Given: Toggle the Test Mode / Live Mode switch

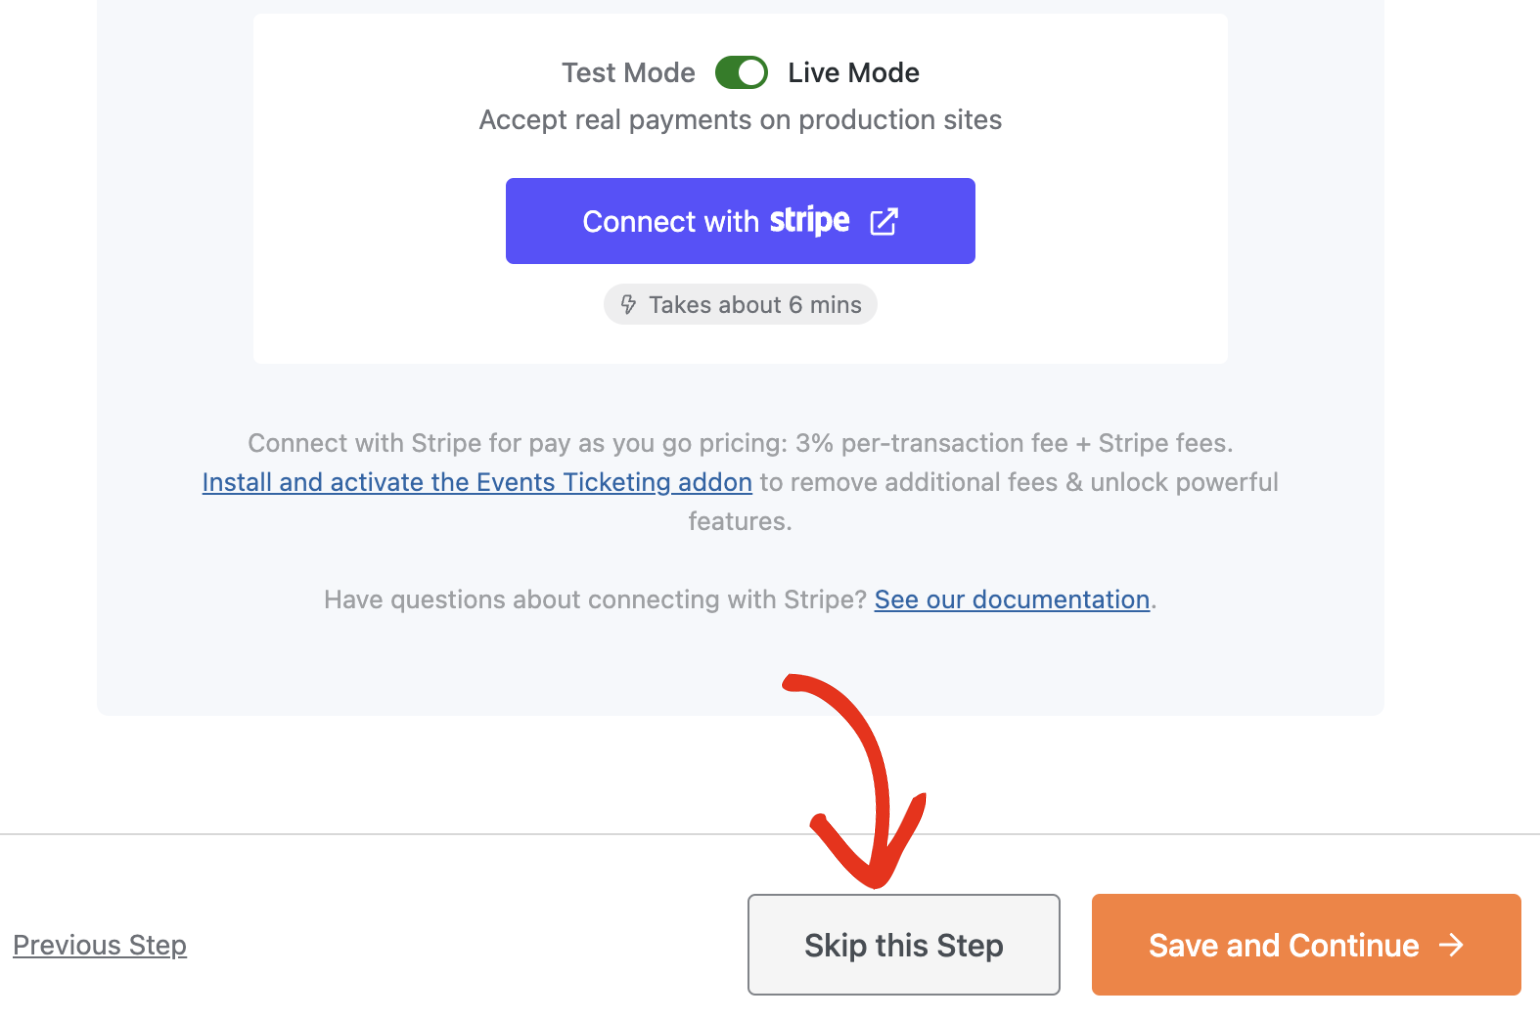Looking at the screenshot, I should tap(741, 73).
